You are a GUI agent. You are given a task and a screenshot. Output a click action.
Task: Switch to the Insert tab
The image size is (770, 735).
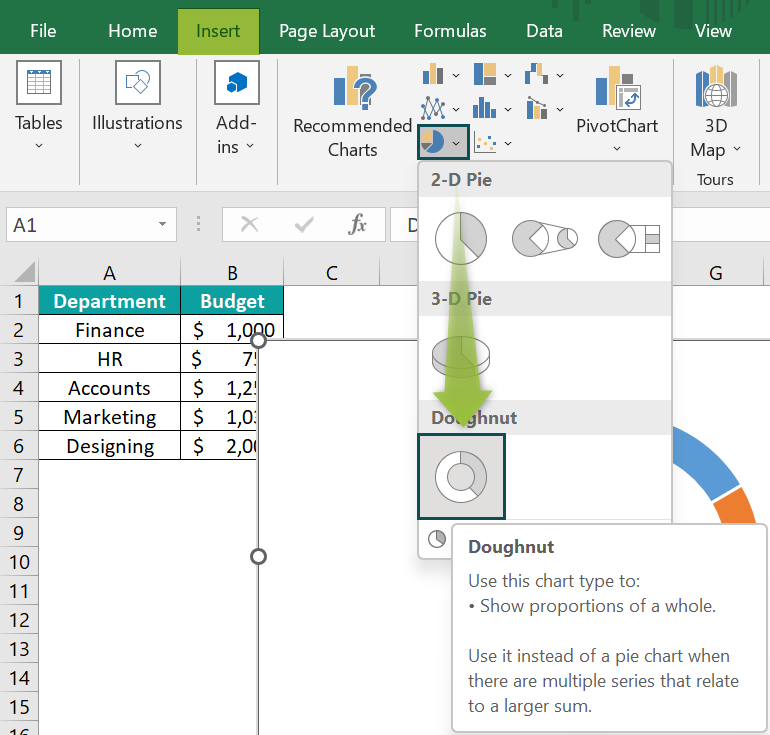(218, 31)
